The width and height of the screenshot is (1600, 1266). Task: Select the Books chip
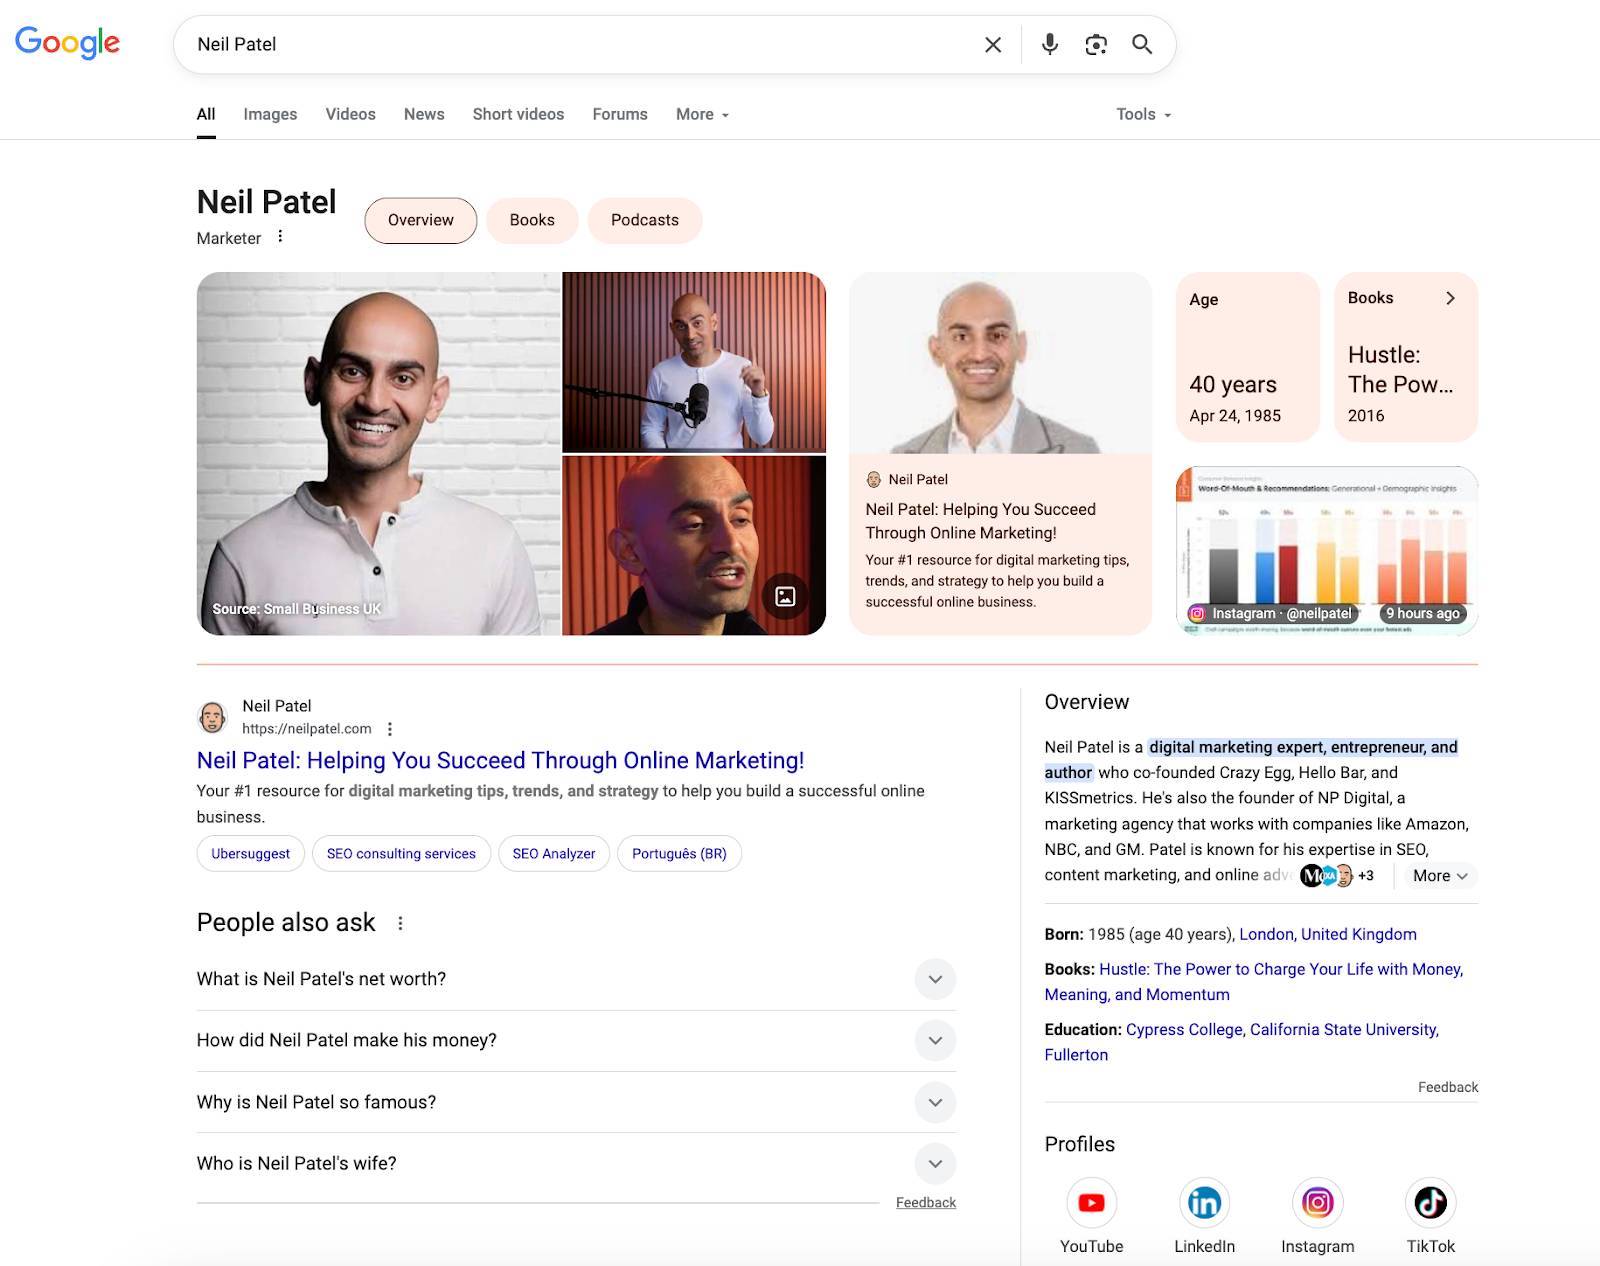(x=532, y=220)
